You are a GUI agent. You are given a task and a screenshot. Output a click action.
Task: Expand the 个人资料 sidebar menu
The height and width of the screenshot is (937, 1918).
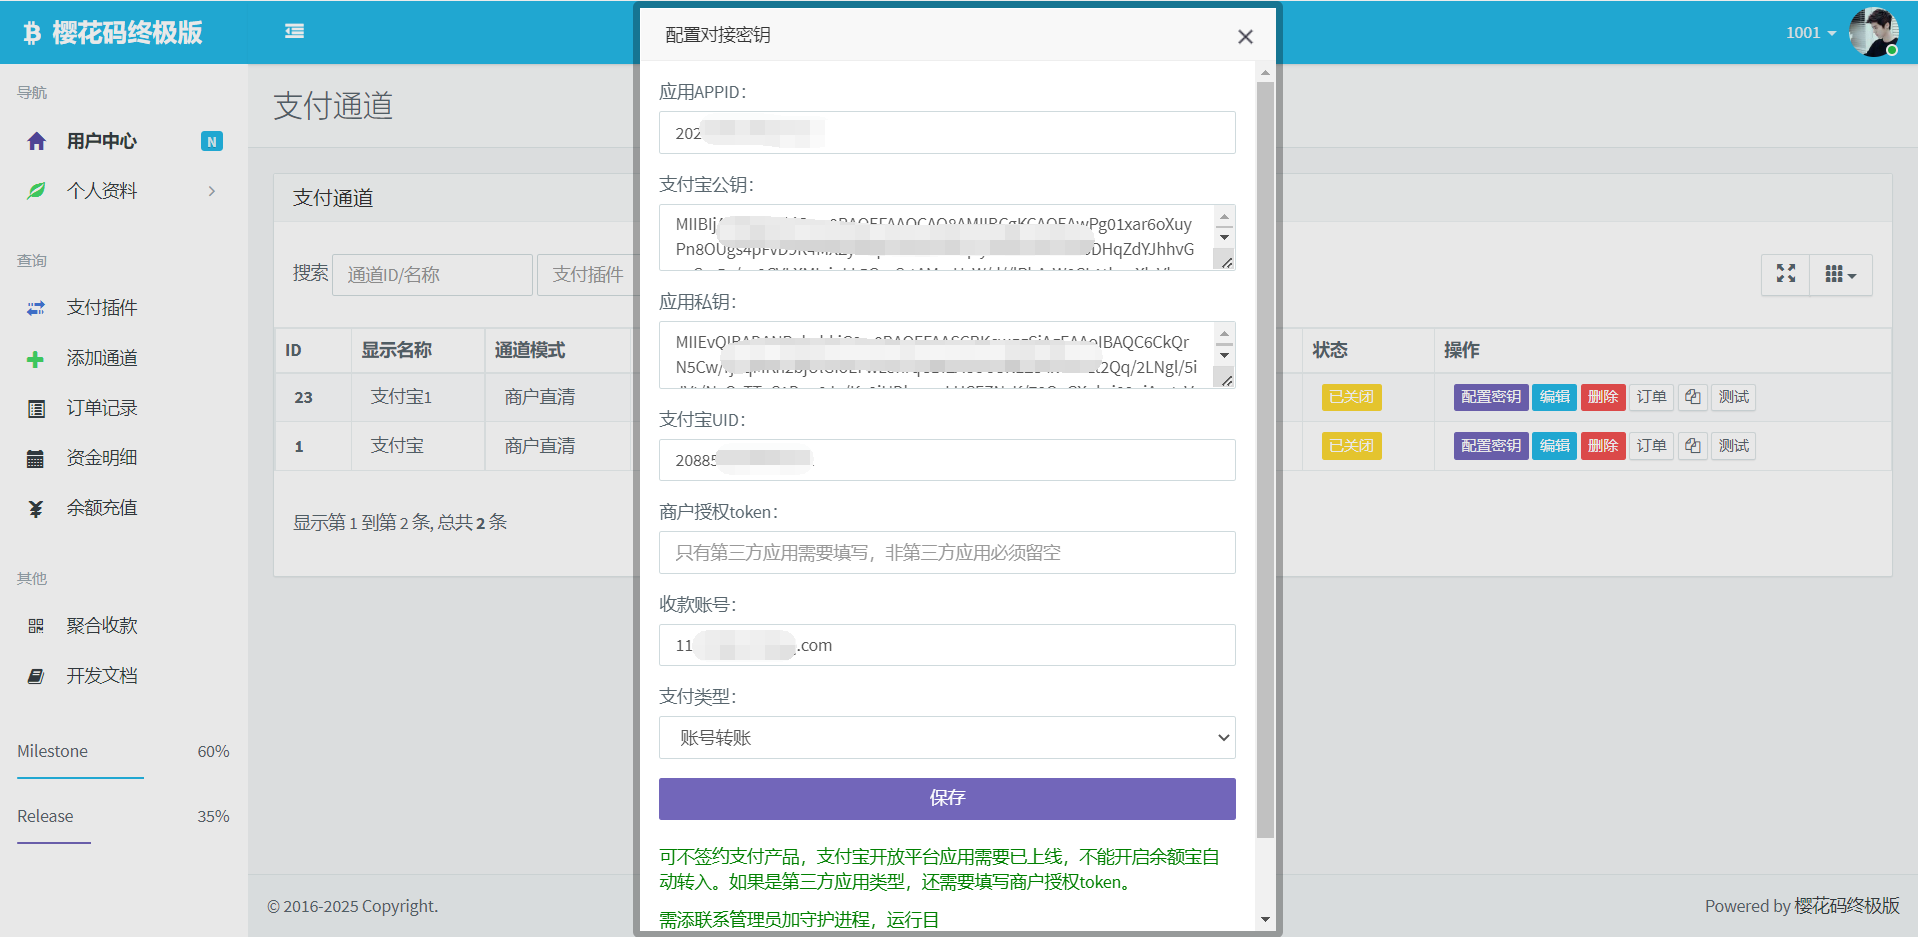click(x=120, y=191)
